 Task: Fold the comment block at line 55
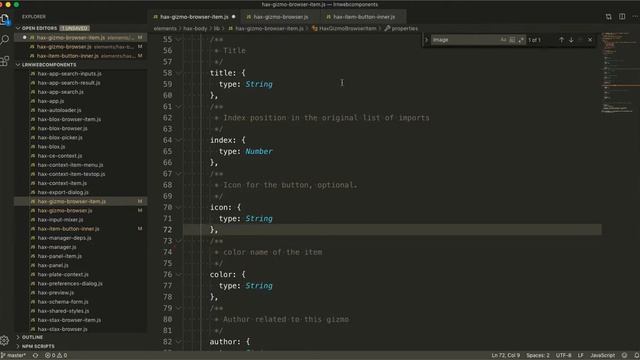tap(179, 40)
